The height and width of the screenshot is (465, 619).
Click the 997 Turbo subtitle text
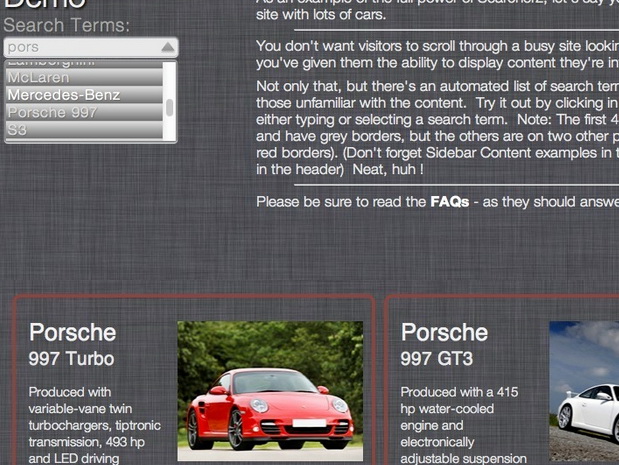tap(71, 359)
